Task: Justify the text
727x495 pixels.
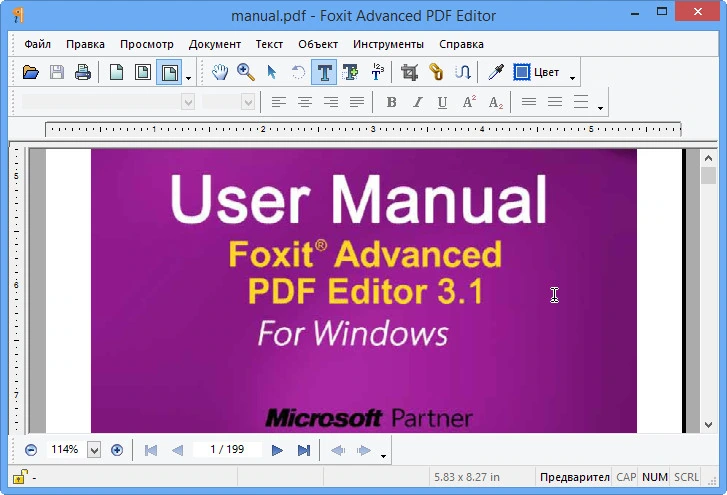Action: pos(357,102)
